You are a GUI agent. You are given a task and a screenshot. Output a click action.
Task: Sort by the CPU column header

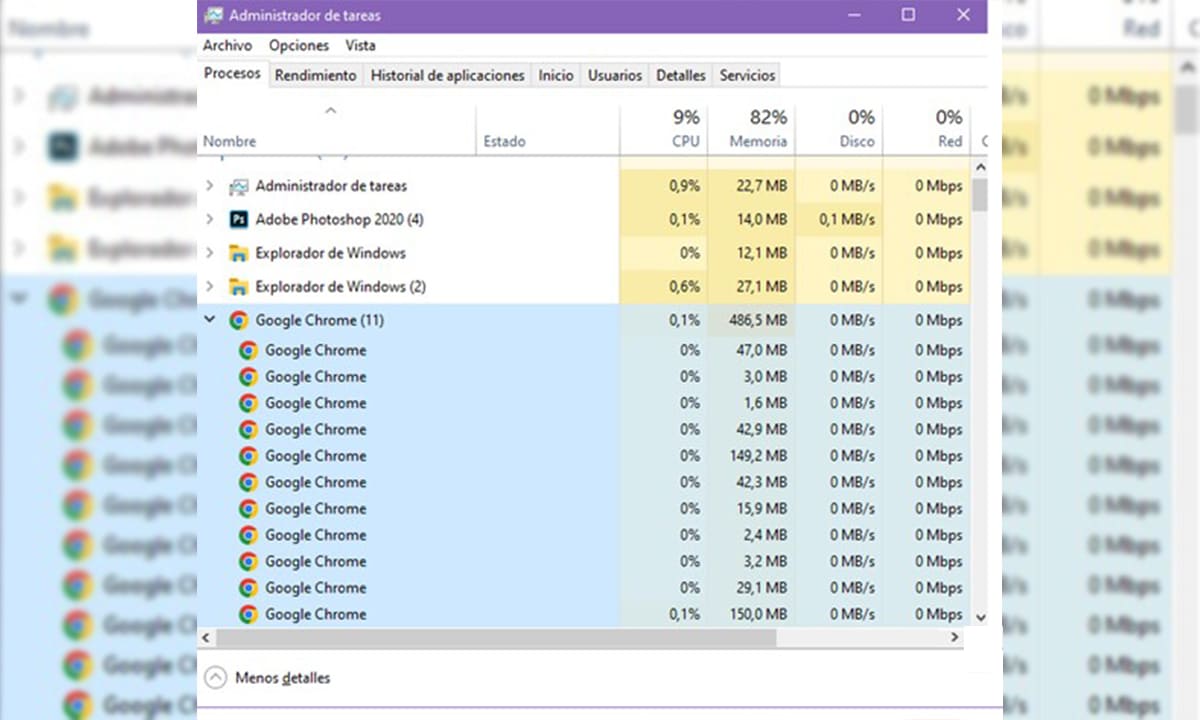tap(664, 128)
